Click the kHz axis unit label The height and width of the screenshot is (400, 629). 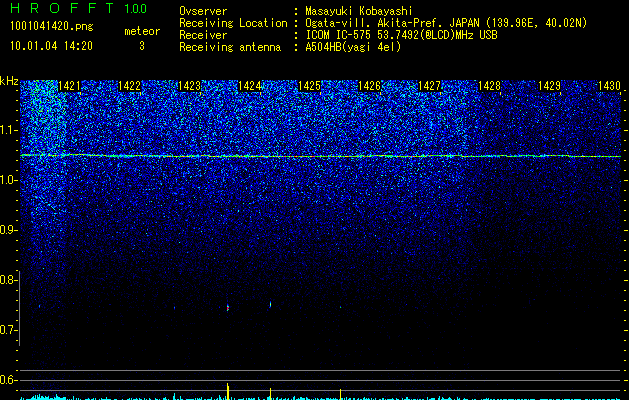9,81
